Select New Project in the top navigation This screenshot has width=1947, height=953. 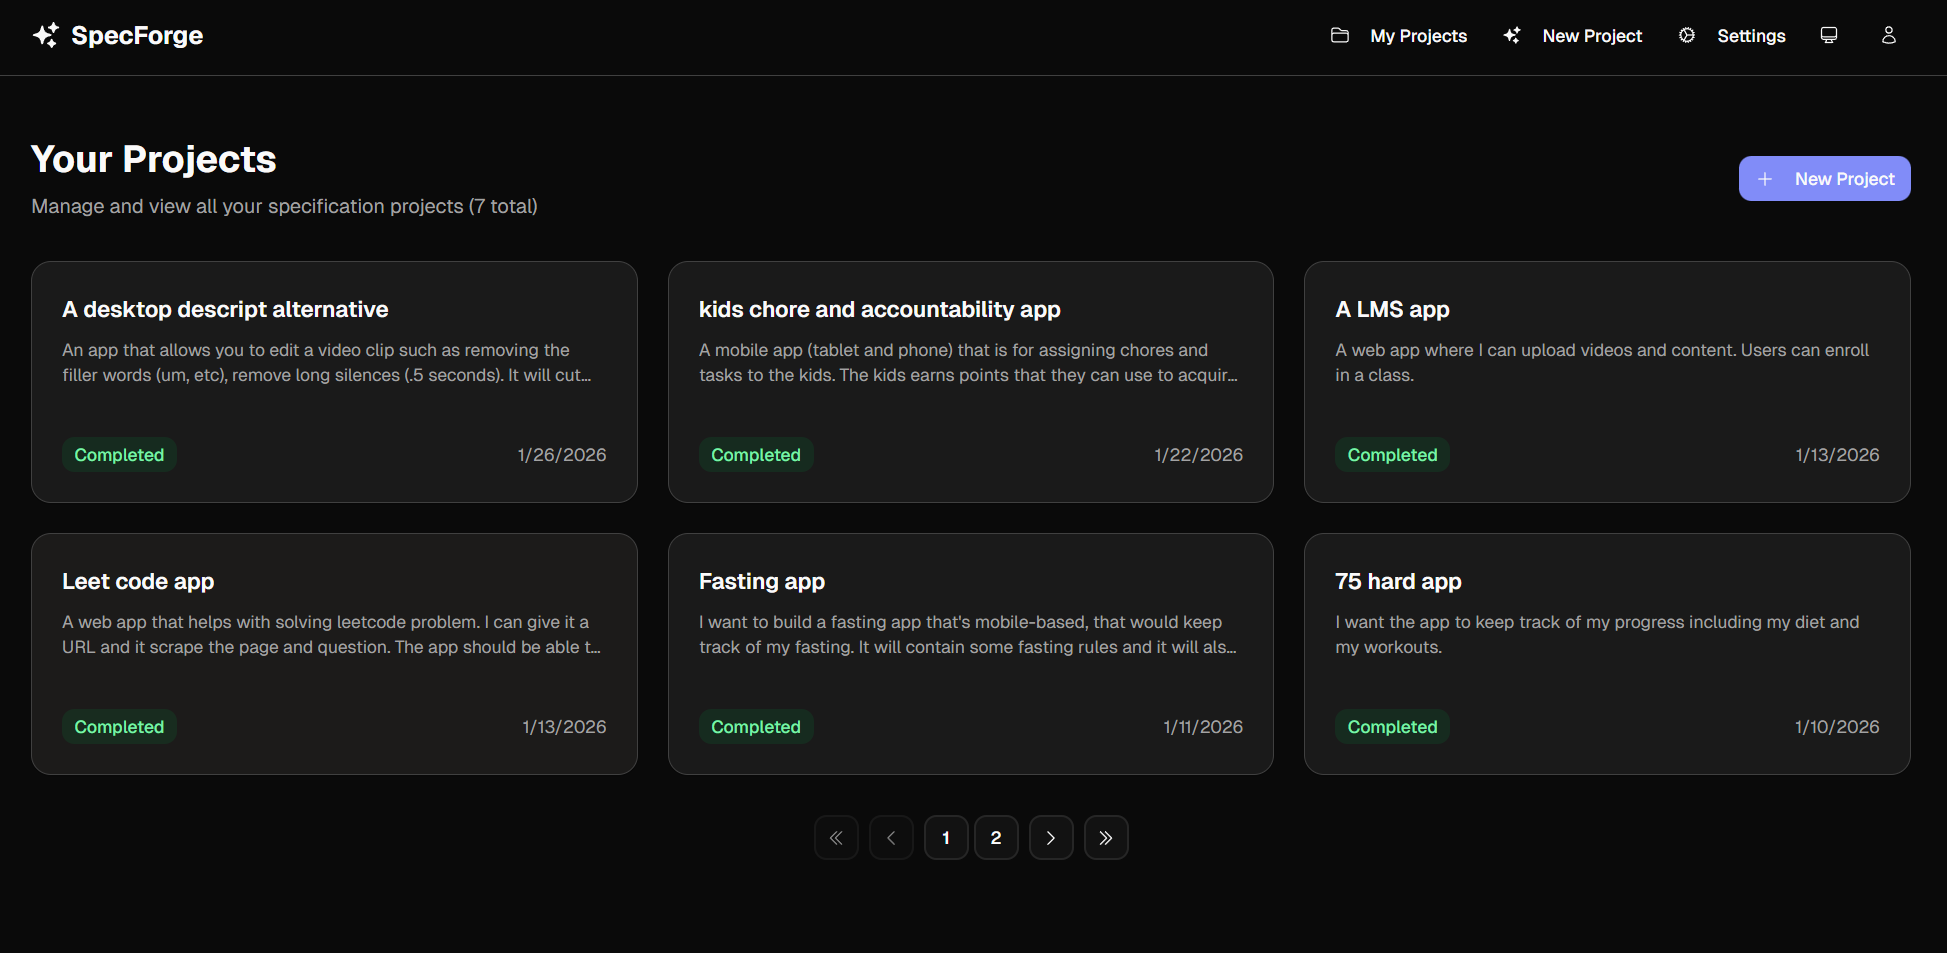pyautogui.click(x=1591, y=35)
